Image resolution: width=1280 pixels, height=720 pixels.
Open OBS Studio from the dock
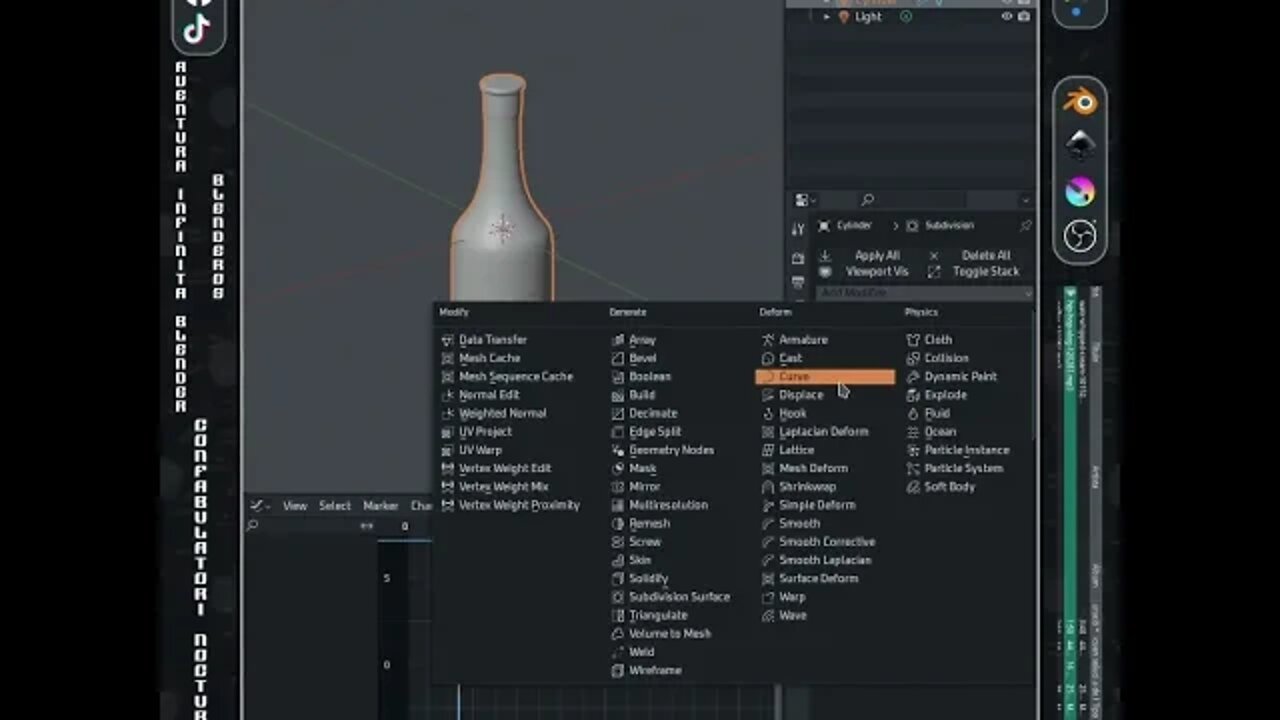coord(1080,236)
